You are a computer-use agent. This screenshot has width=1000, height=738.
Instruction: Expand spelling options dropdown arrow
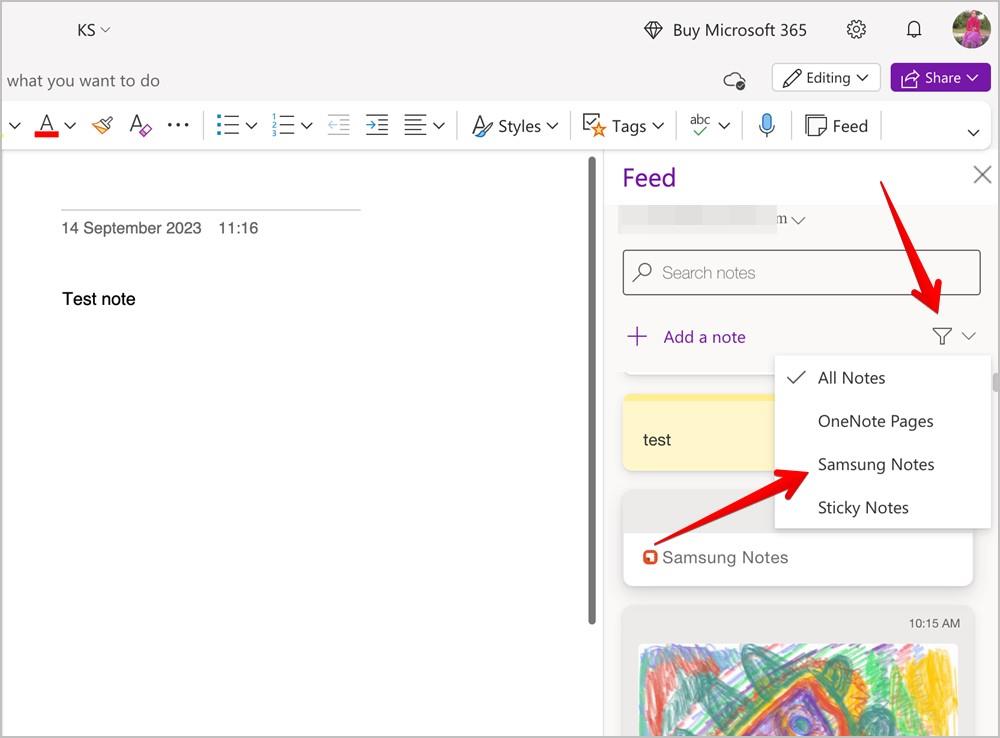[x=724, y=126]
